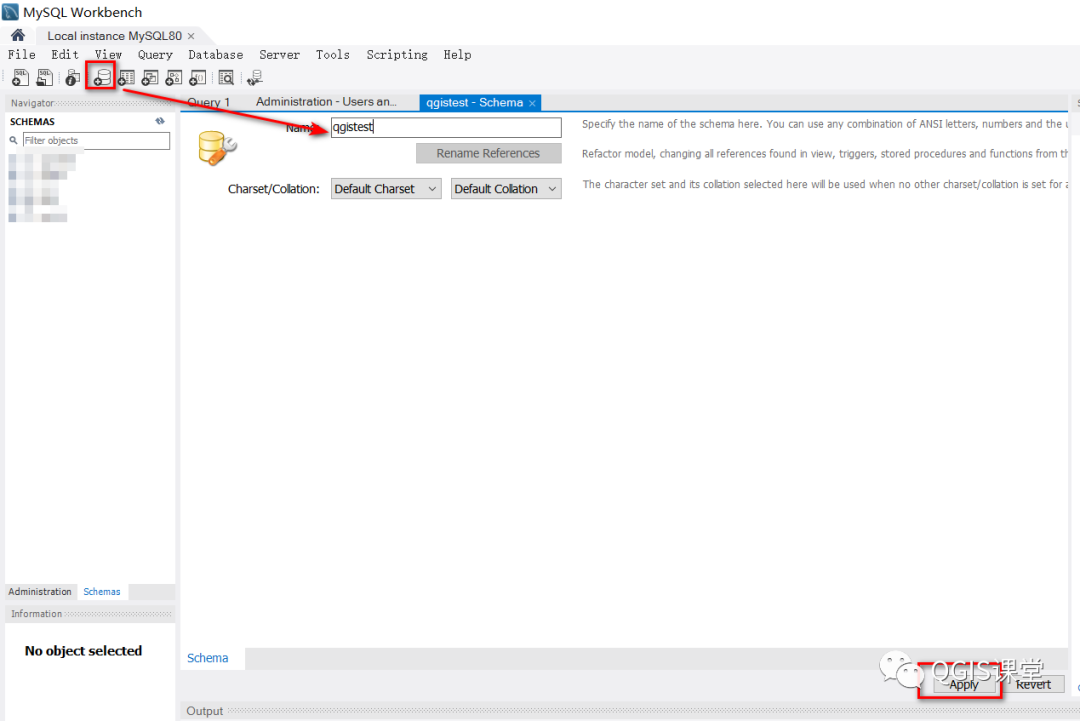
Task: Open the File menu
Action: coord(21,54)
